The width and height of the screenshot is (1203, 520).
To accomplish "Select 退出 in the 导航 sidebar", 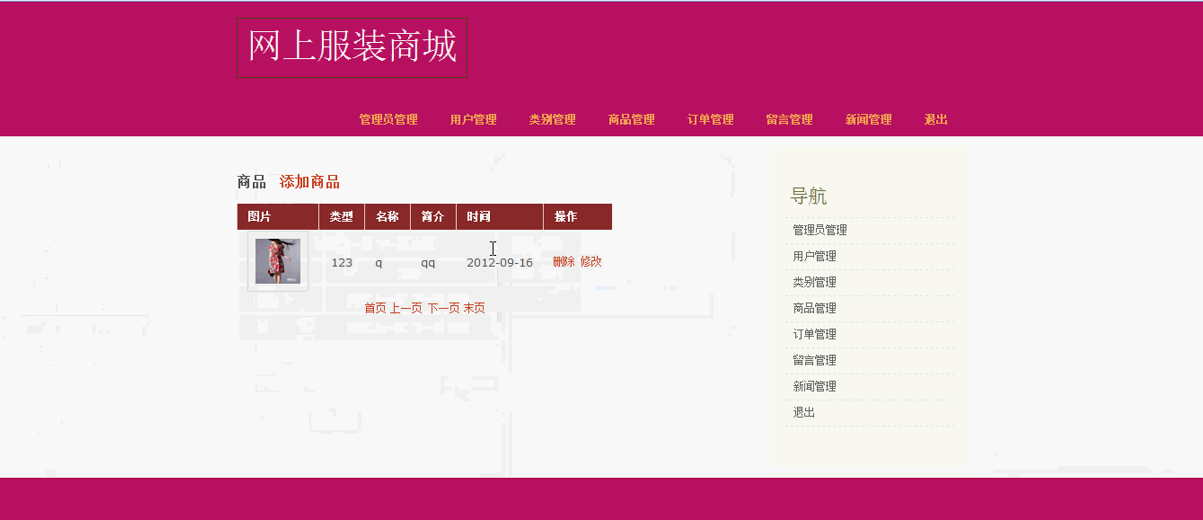I will click(x=803, y=412).
